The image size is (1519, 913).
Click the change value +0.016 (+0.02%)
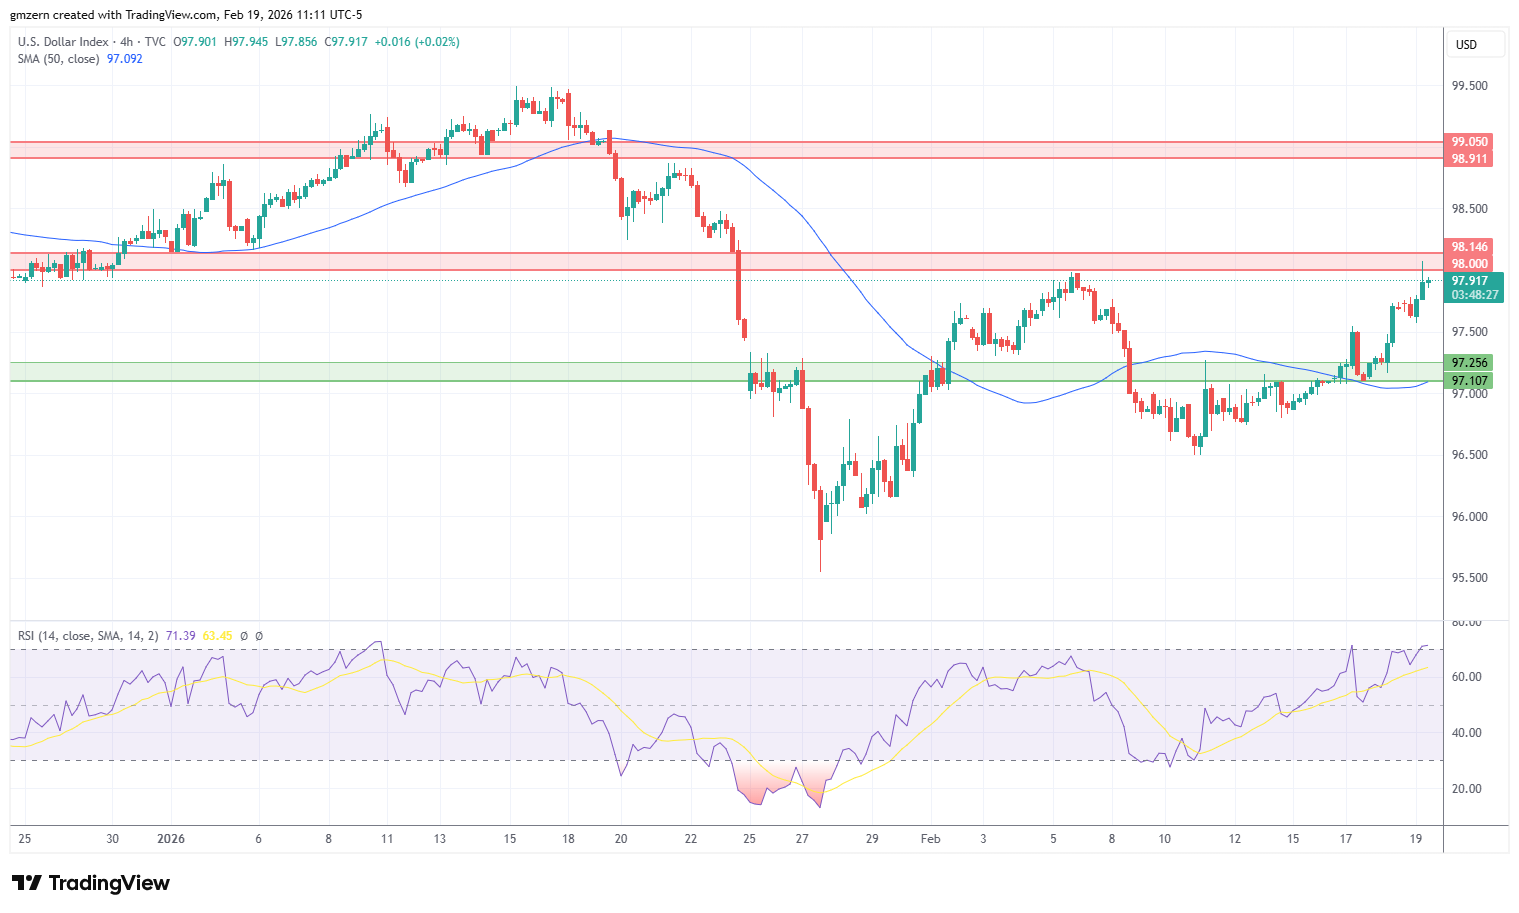(417, 42)
